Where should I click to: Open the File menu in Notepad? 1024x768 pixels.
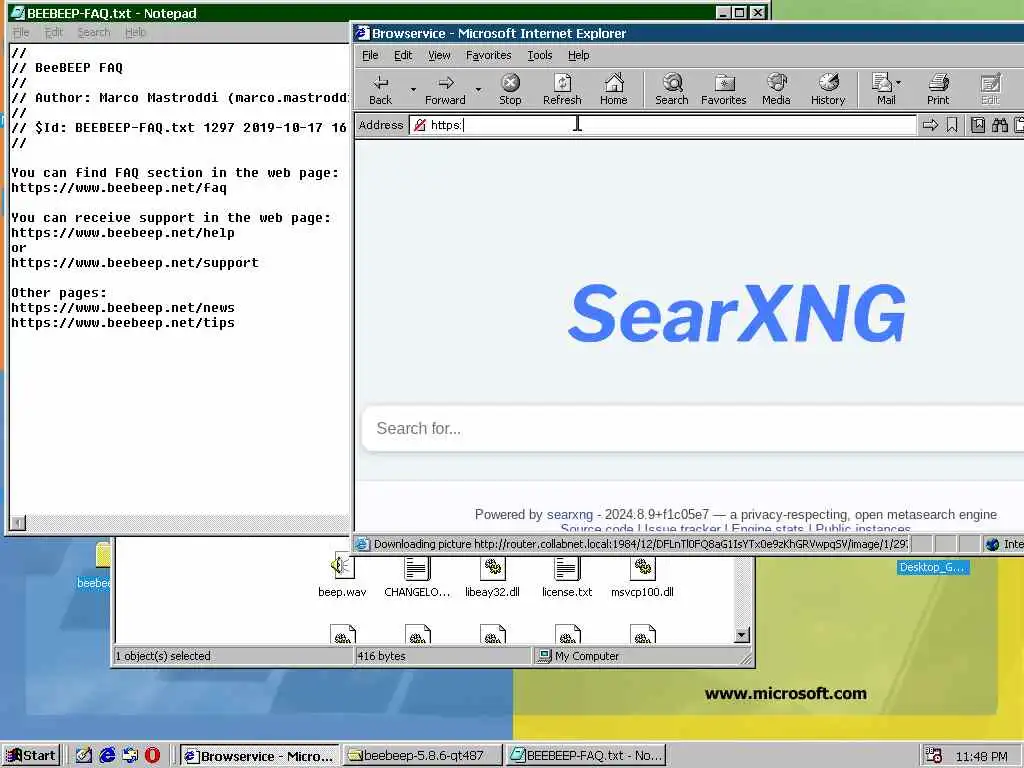(x=21, y=32)
